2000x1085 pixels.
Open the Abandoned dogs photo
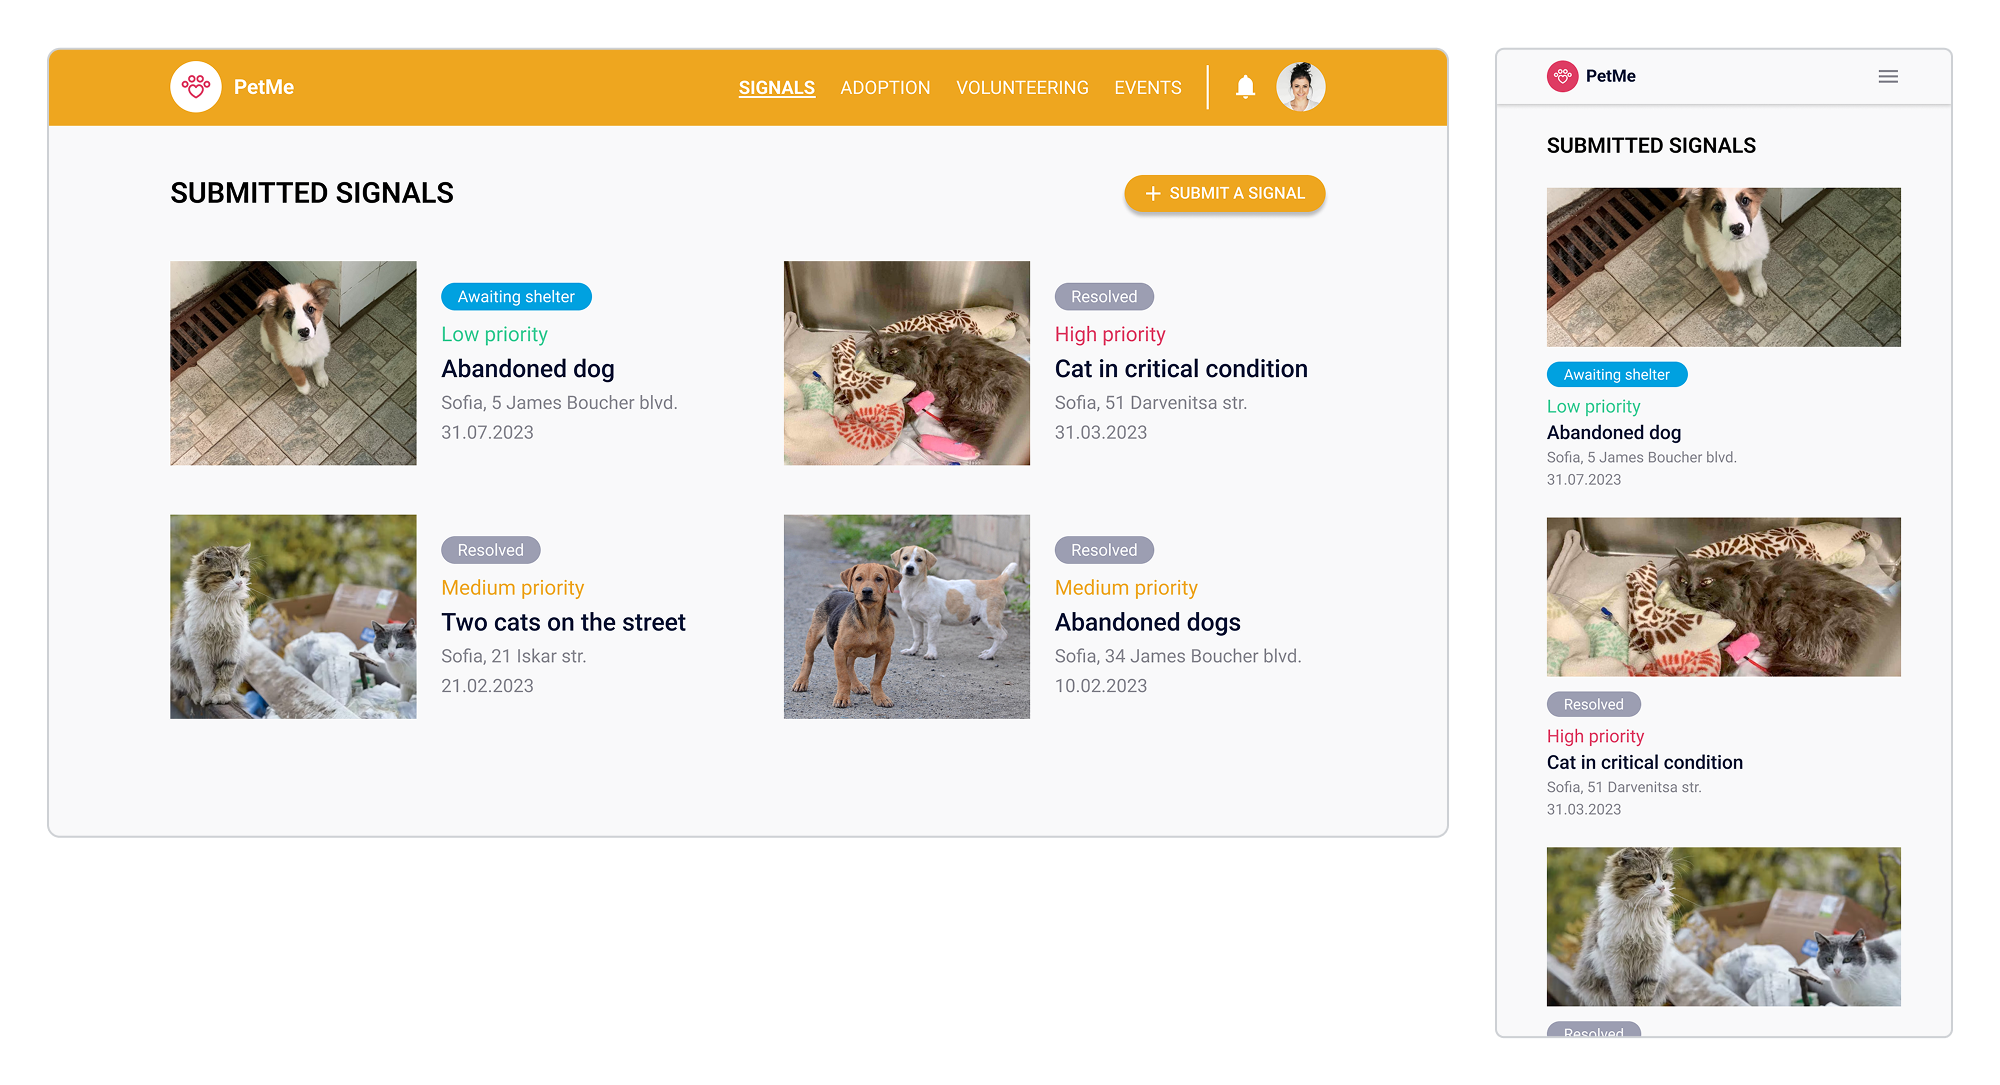pos(906,616)
